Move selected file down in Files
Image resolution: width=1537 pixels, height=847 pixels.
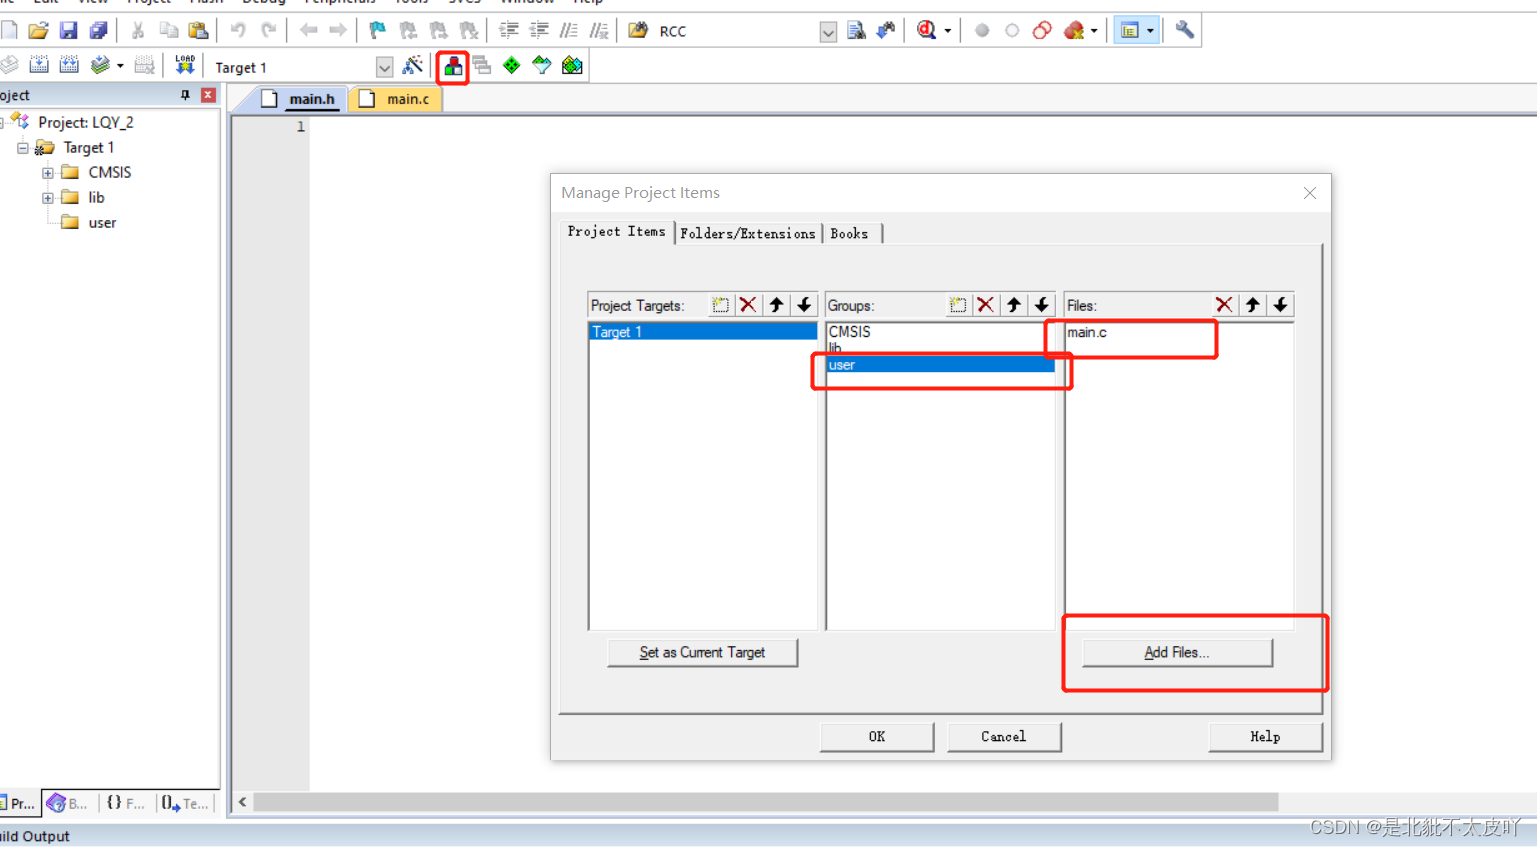tap(1280, 305)
